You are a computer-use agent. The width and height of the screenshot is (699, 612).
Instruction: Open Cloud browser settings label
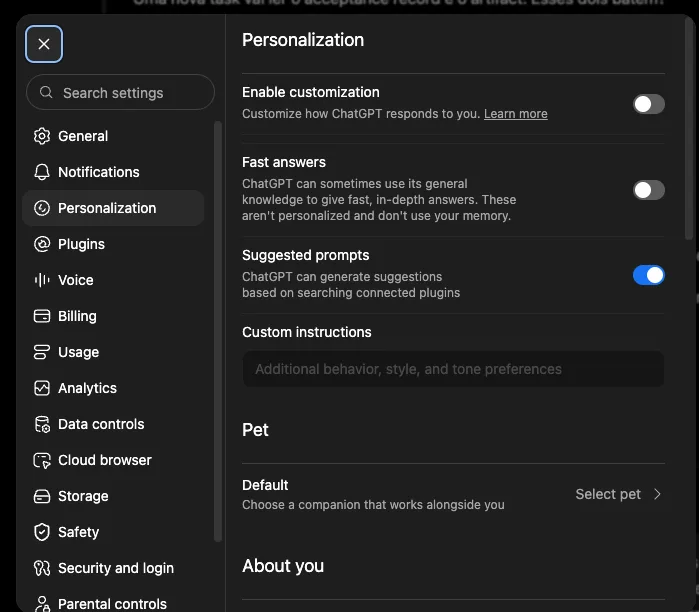(105, 460)
